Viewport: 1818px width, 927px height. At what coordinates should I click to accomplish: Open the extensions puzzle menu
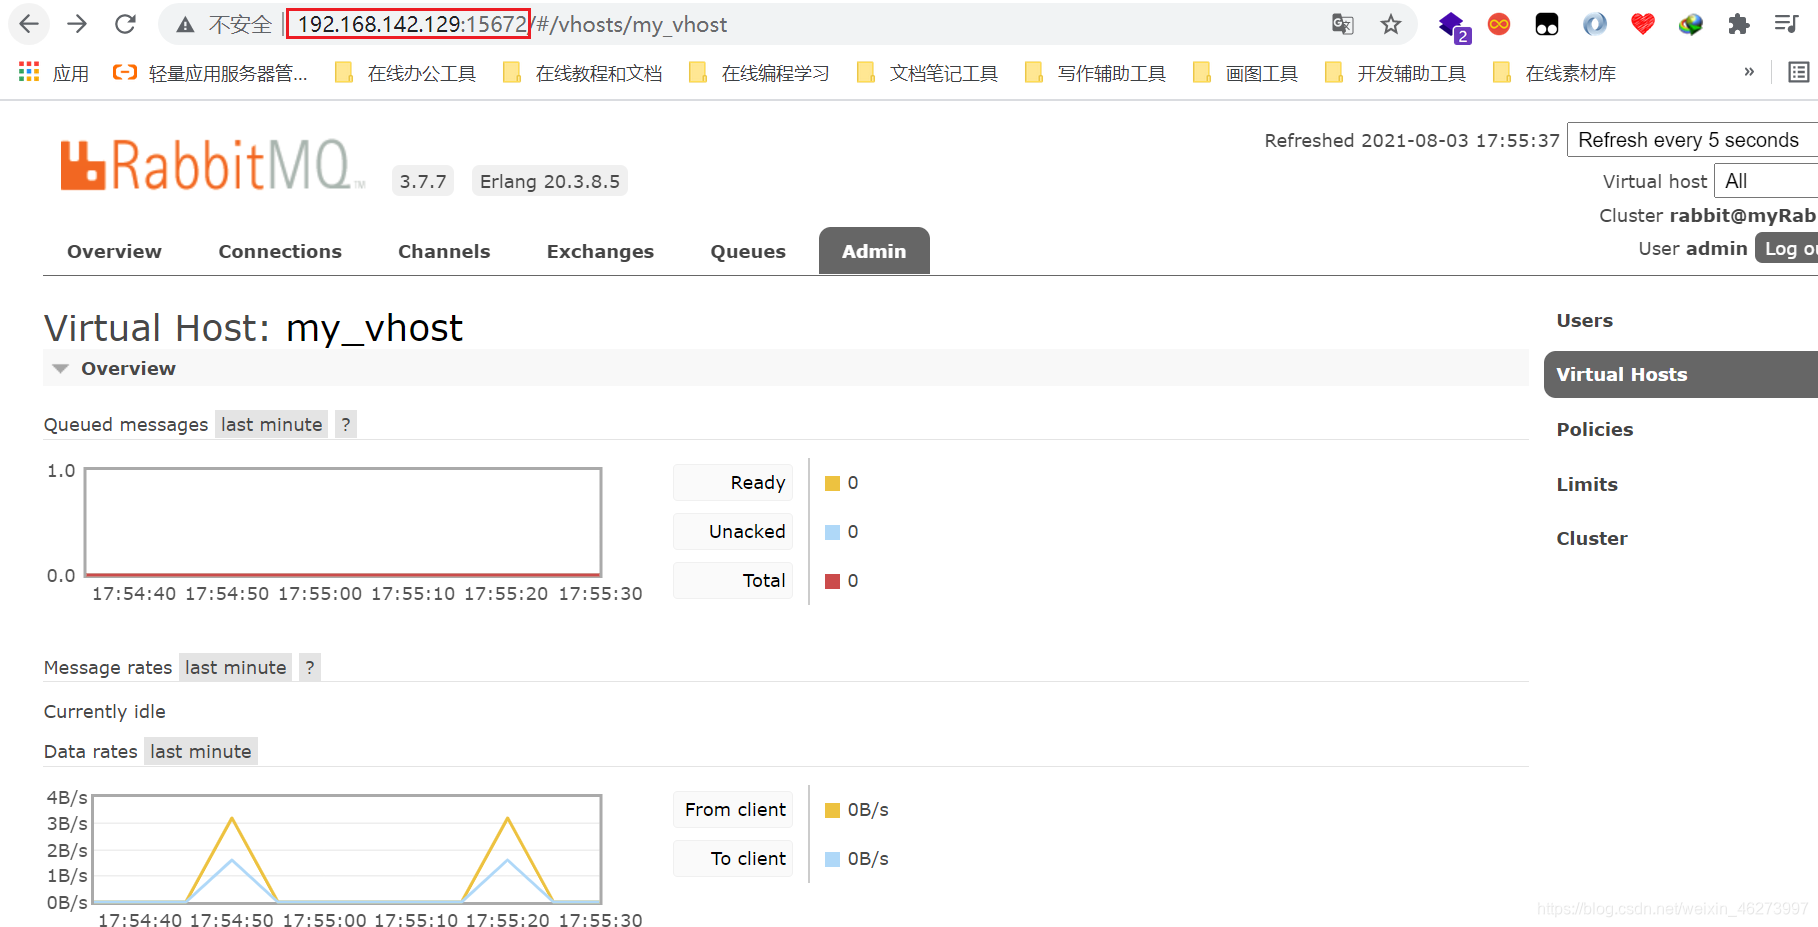click(x=1739, y=24)
